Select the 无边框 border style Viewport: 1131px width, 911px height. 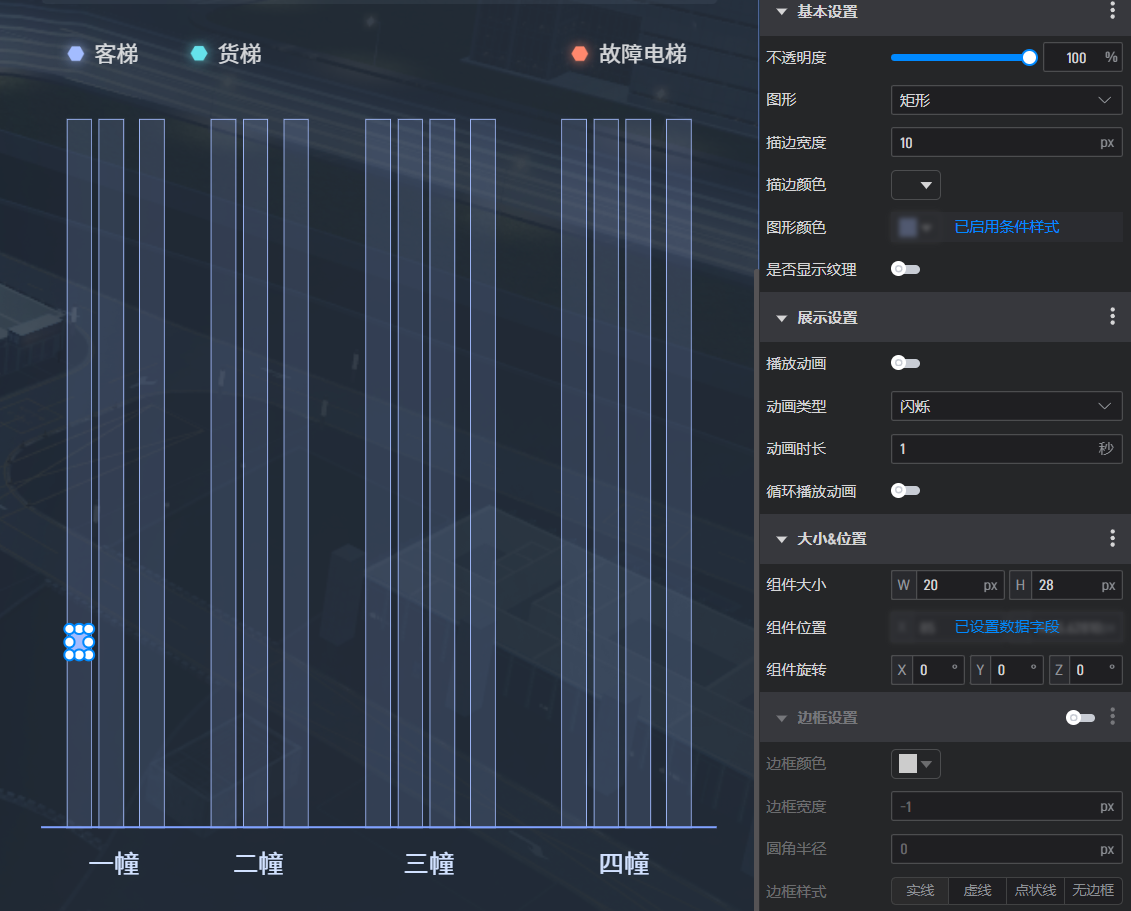[x=1094, y=890]
